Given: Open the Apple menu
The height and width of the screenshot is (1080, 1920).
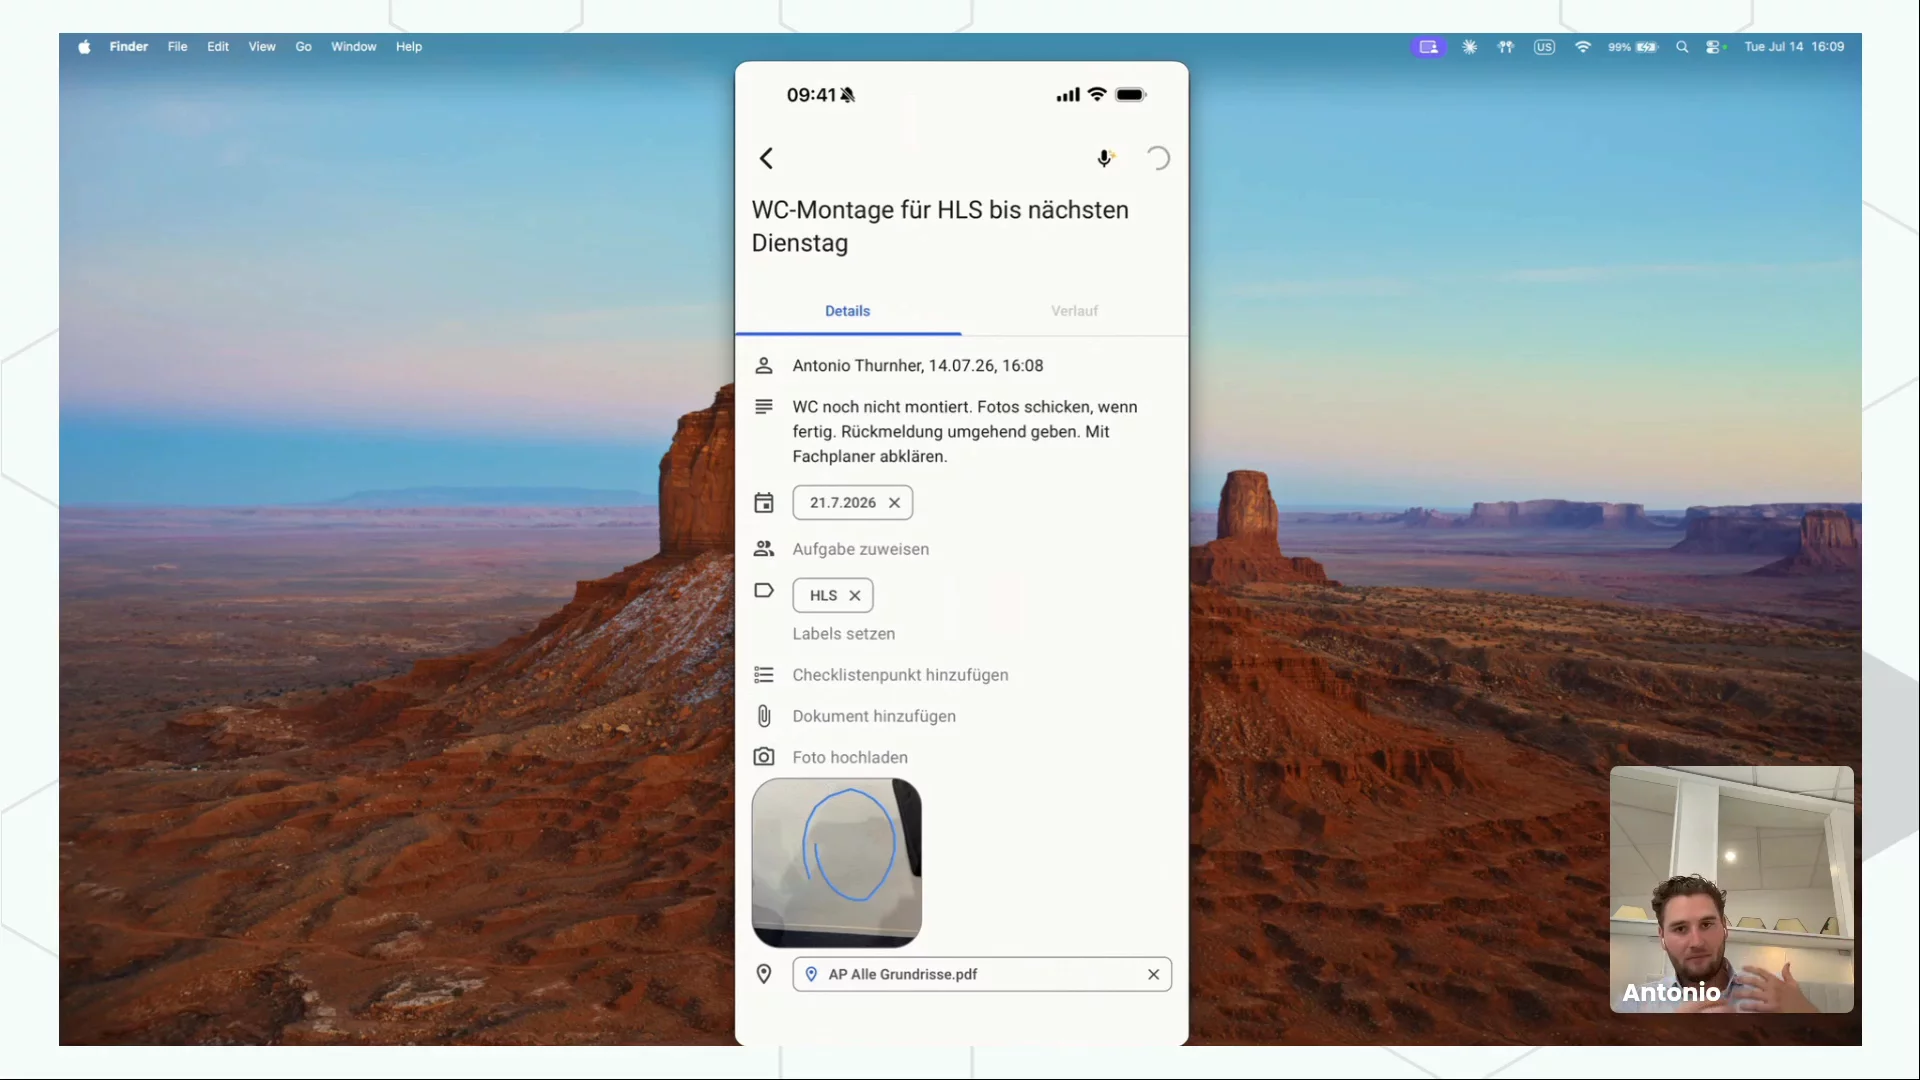Looking at the screenshot, I should [85, 47].
